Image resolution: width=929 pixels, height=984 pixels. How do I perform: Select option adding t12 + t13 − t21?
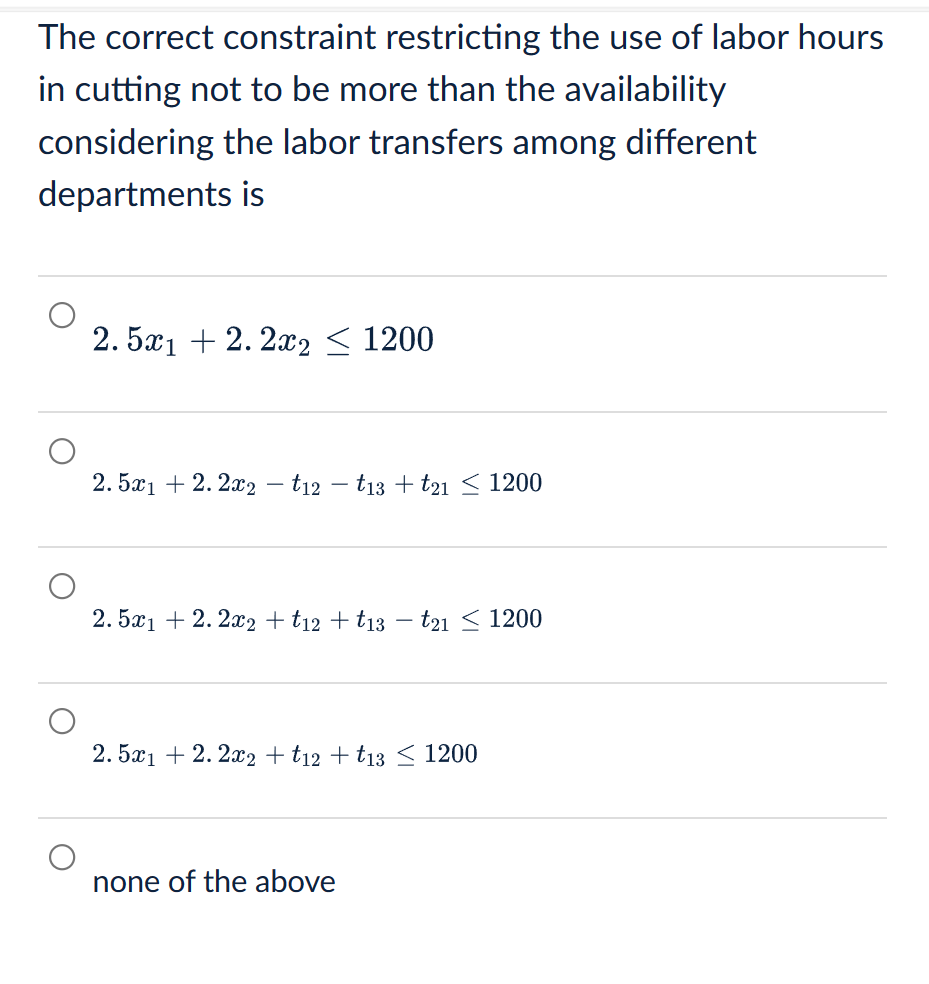62,586
